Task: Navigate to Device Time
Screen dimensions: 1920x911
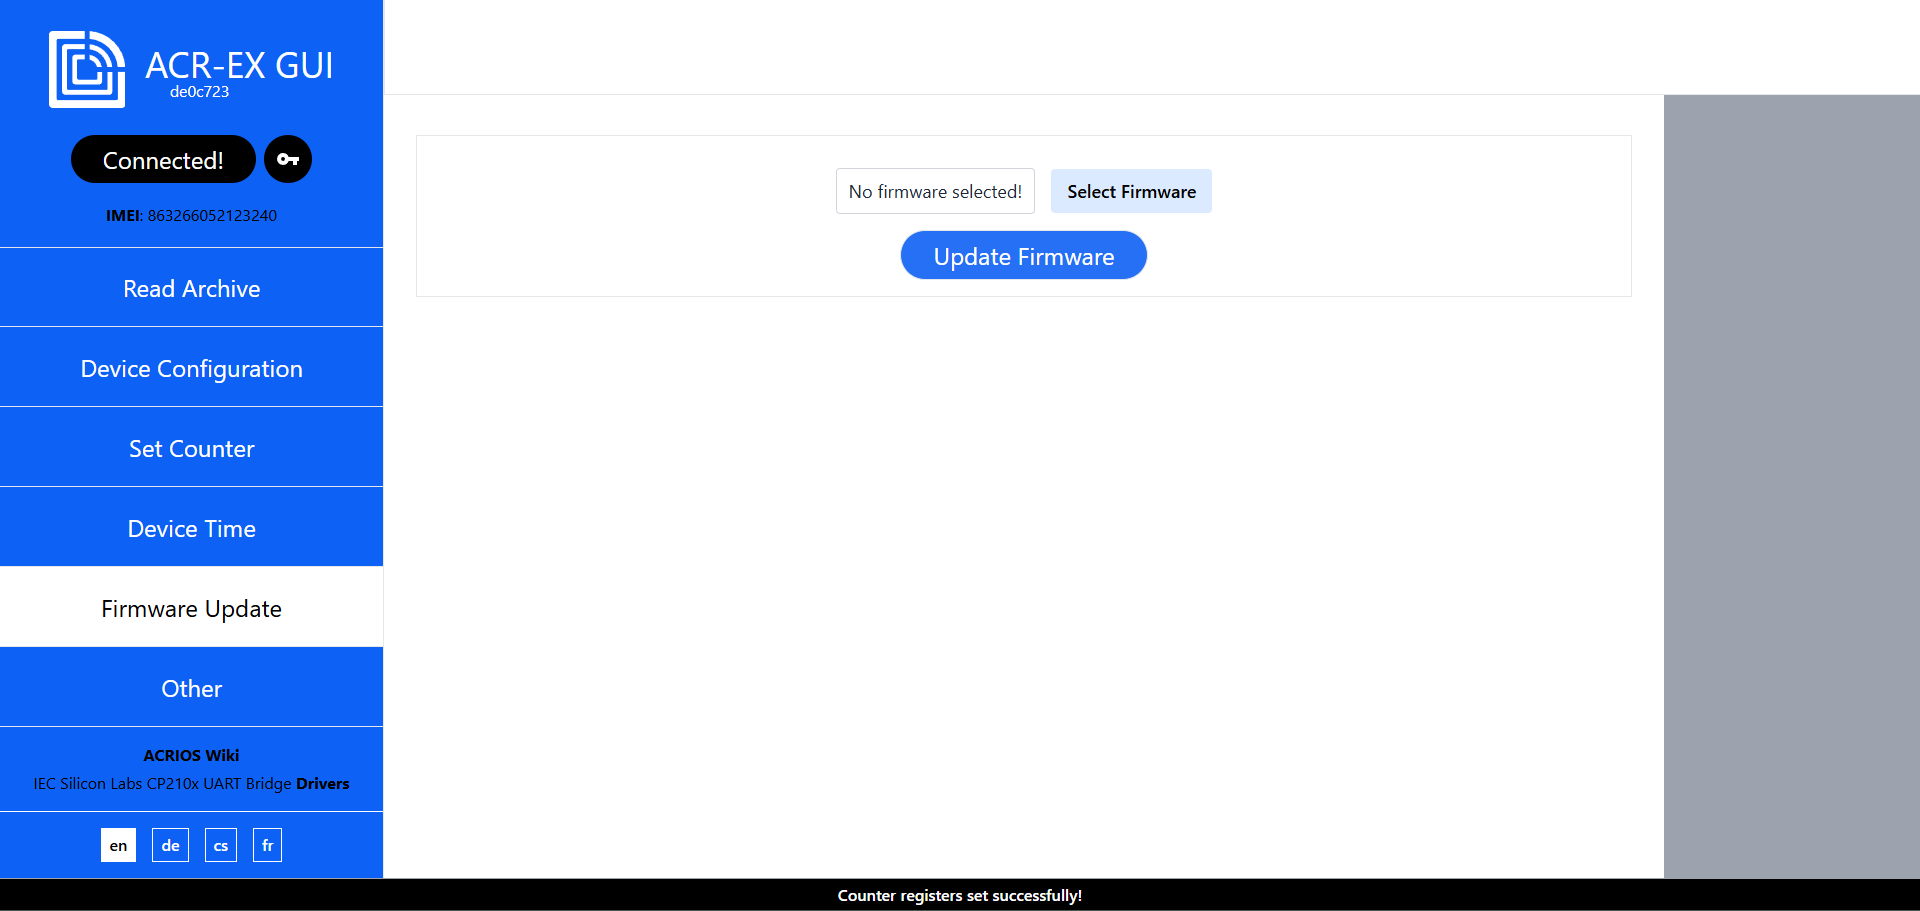Action: 191,529
